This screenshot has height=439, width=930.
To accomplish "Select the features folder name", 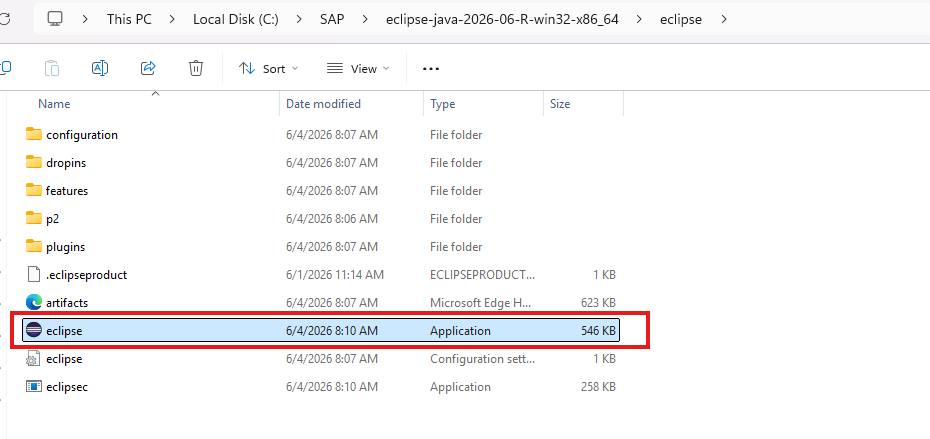I will pos(67,190).
